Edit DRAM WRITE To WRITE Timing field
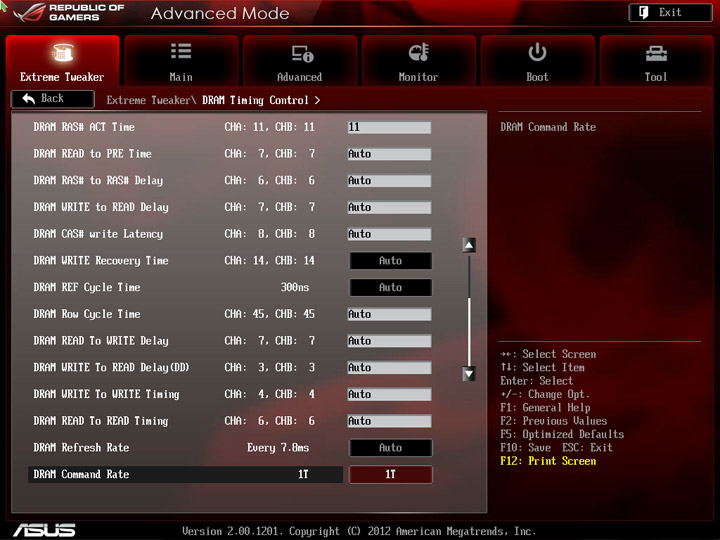This screenshot has width=720, height=540. [x=389, y=394]
